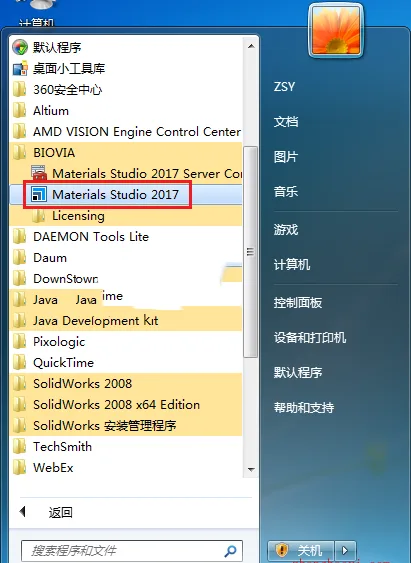
Task: Open the WebEx folder
Action: tap(126, 468)
